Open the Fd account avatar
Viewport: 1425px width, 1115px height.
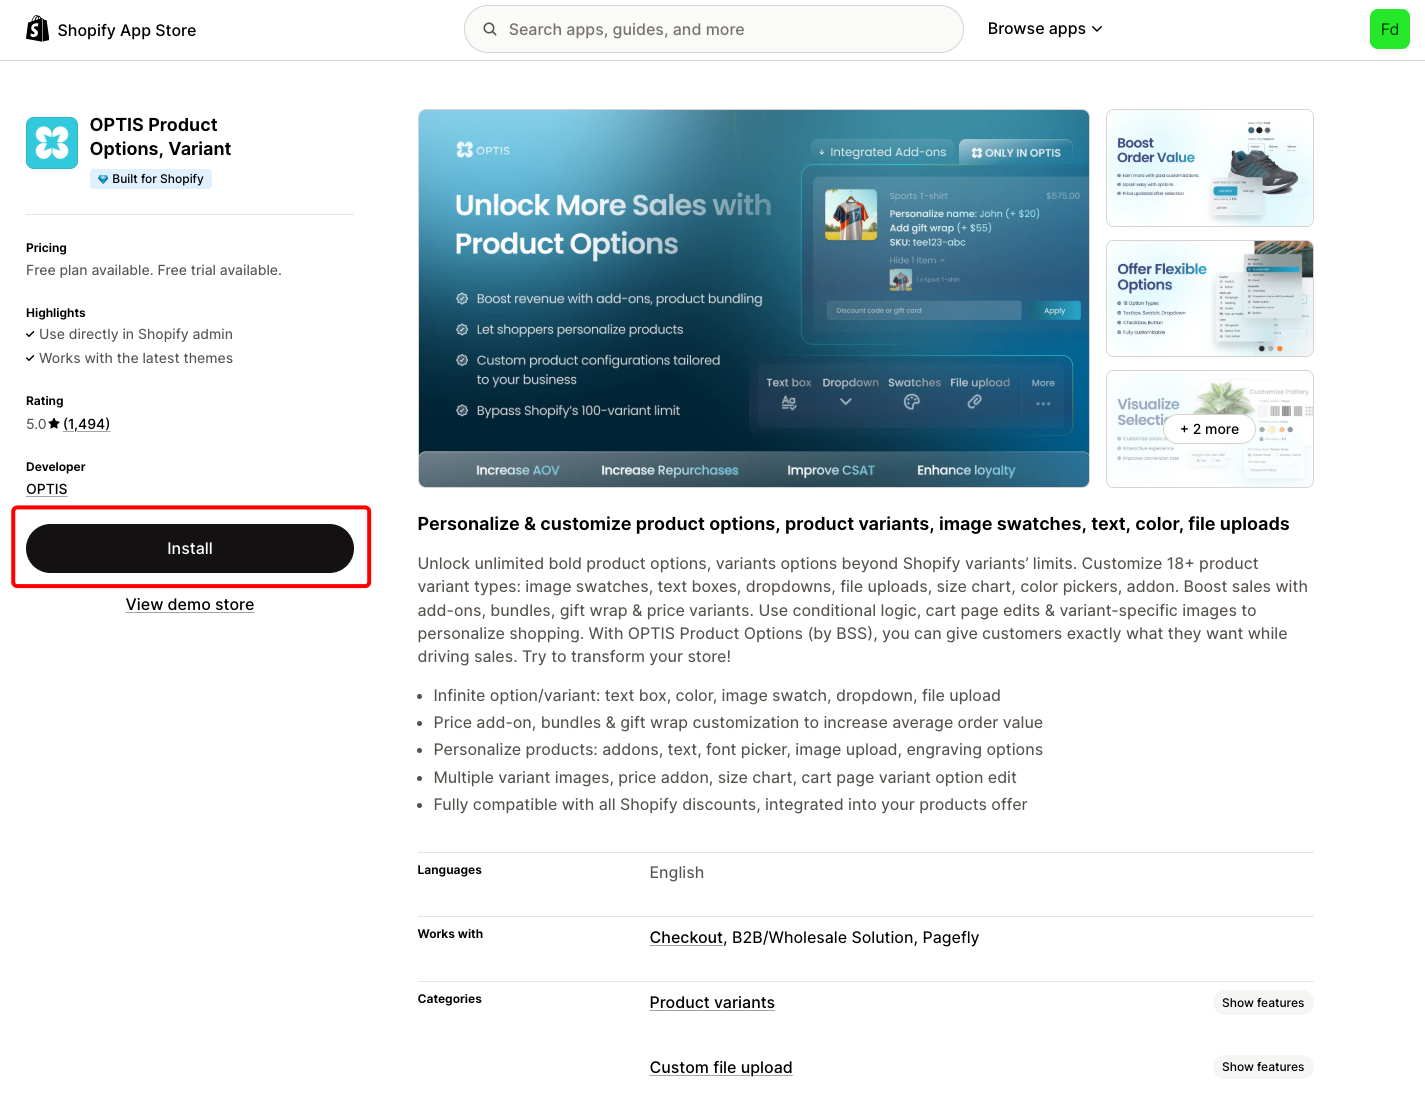click(1389, 29)
